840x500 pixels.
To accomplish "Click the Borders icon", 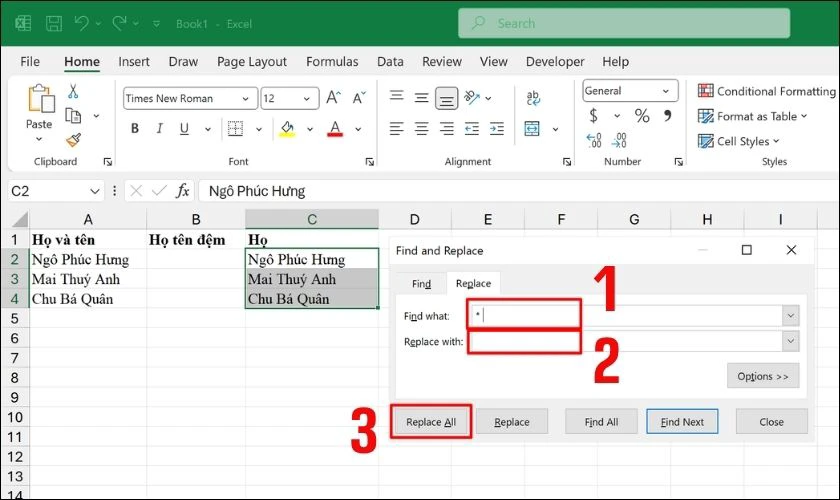I will pyautogui.click(x=235, y=129).
